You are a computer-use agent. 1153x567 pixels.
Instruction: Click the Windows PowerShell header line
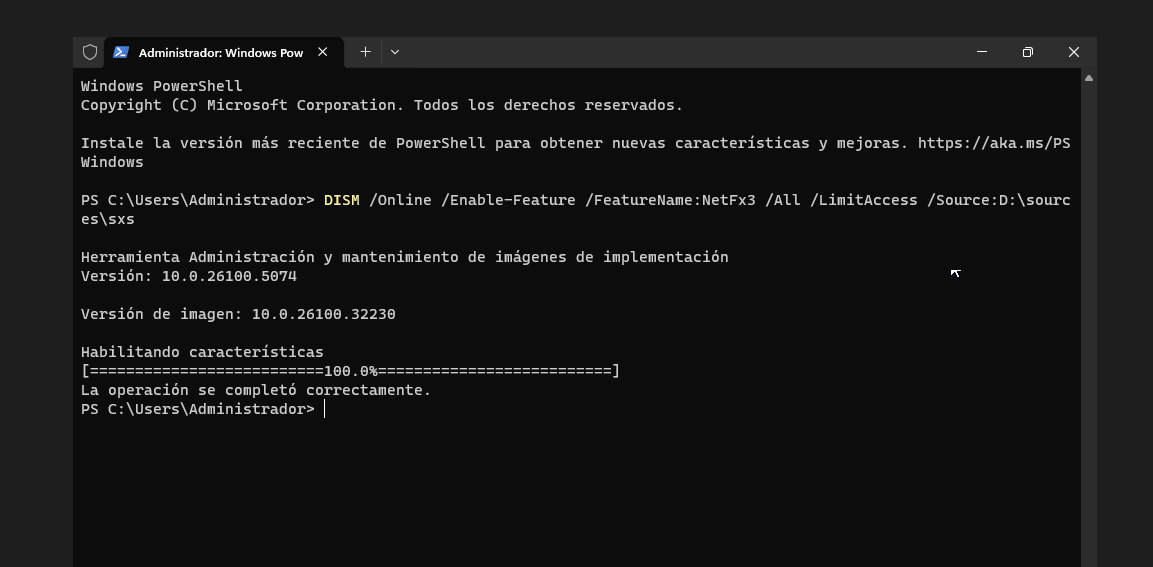tap(162, 86)
